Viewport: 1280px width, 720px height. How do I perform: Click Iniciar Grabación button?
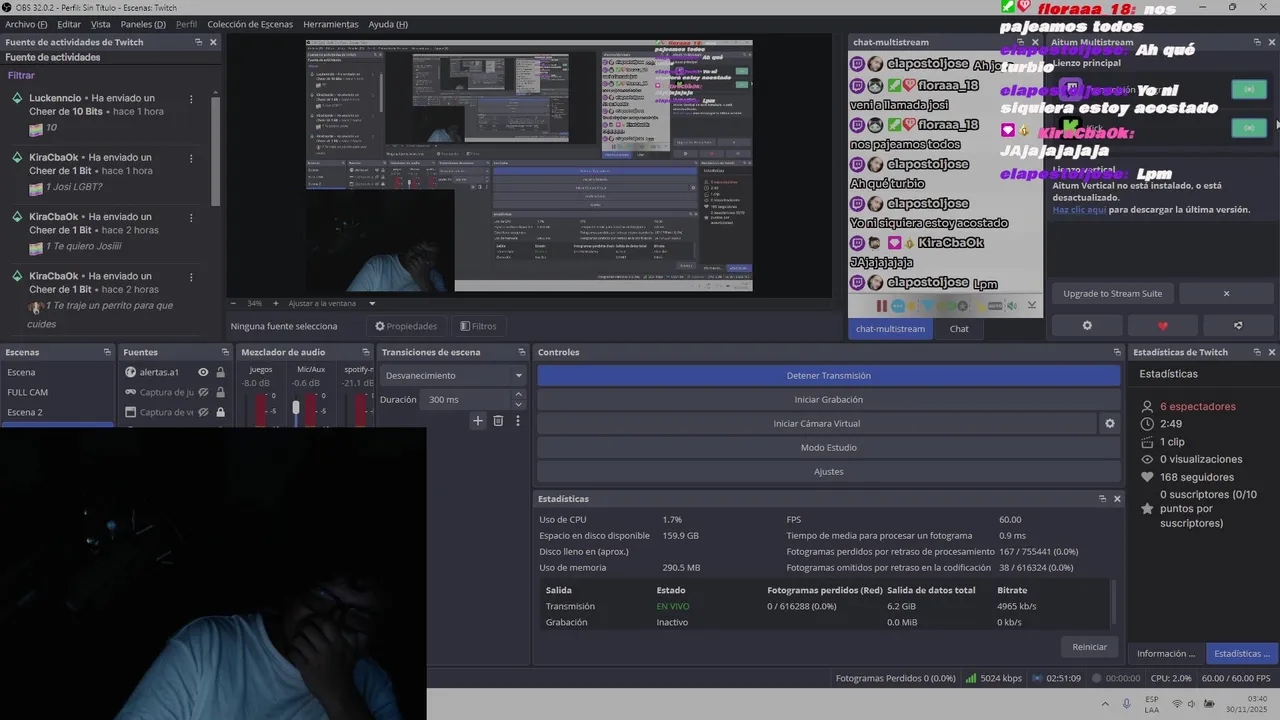(x=828, y=400)
